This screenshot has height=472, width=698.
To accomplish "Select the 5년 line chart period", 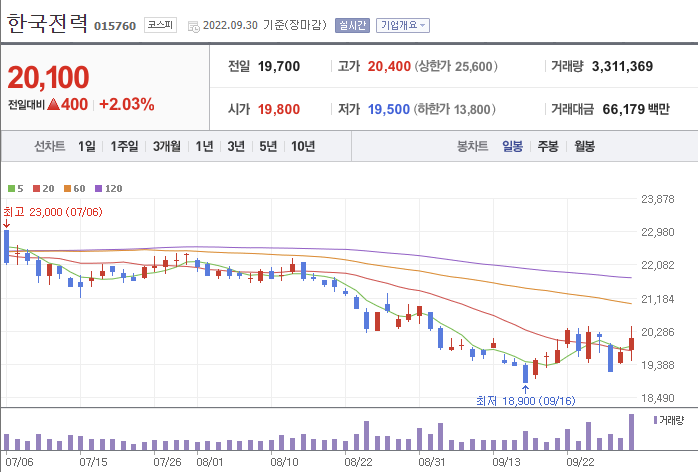I will coord(268,146).
